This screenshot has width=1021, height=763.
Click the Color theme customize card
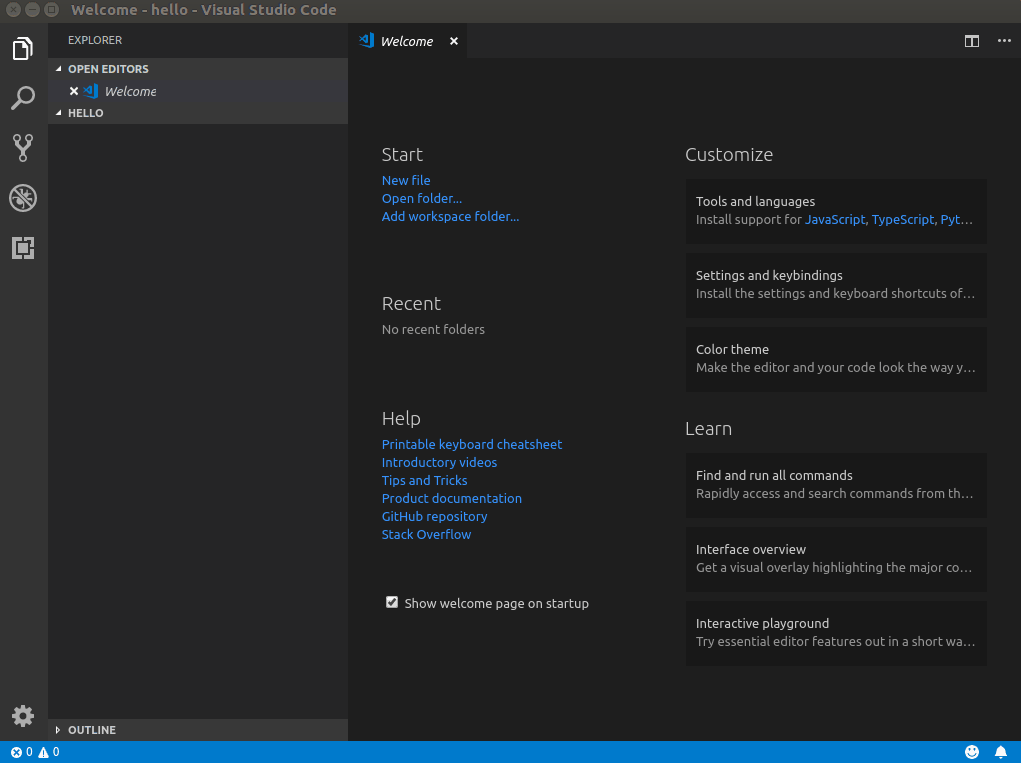[835, 358]
